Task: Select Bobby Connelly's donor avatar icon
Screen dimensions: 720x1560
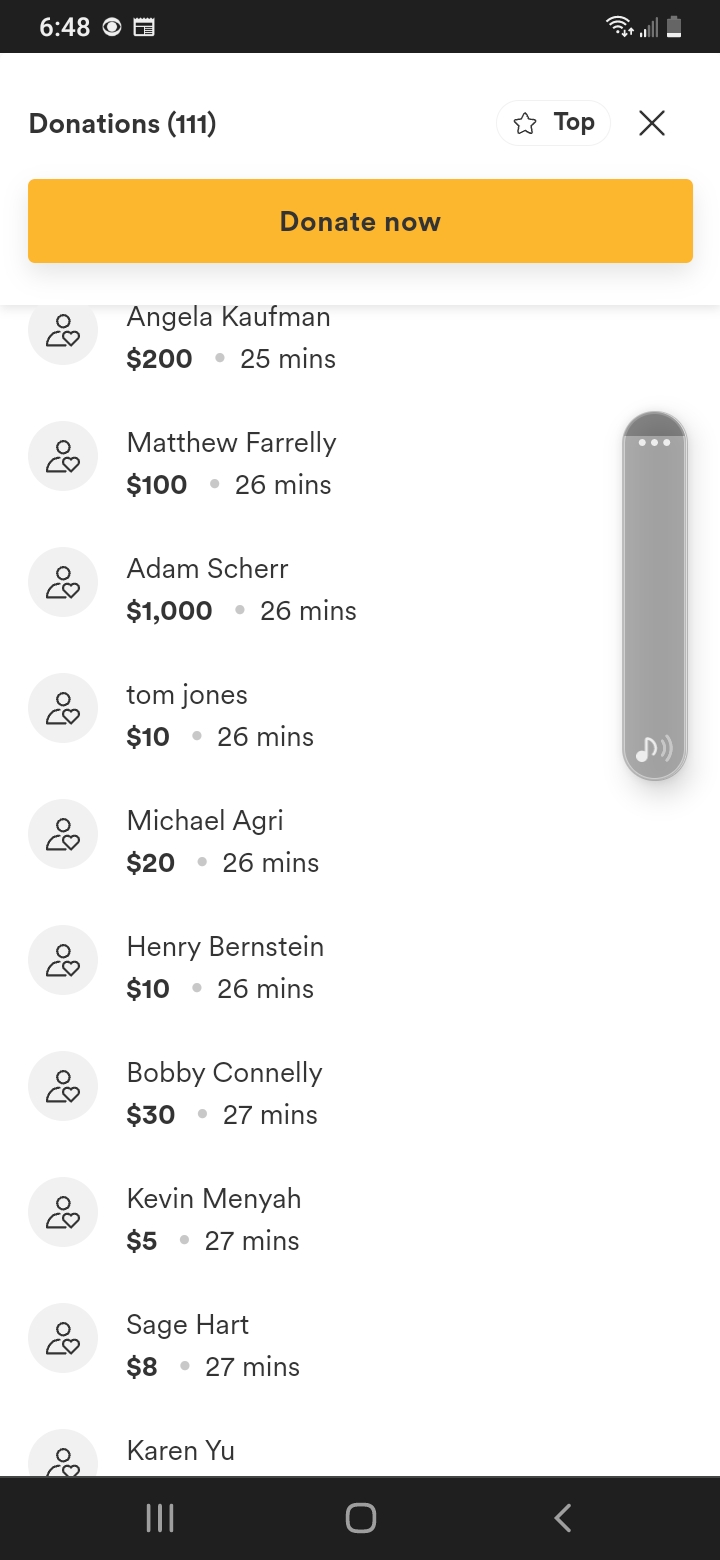Action: coord(63,1086)
